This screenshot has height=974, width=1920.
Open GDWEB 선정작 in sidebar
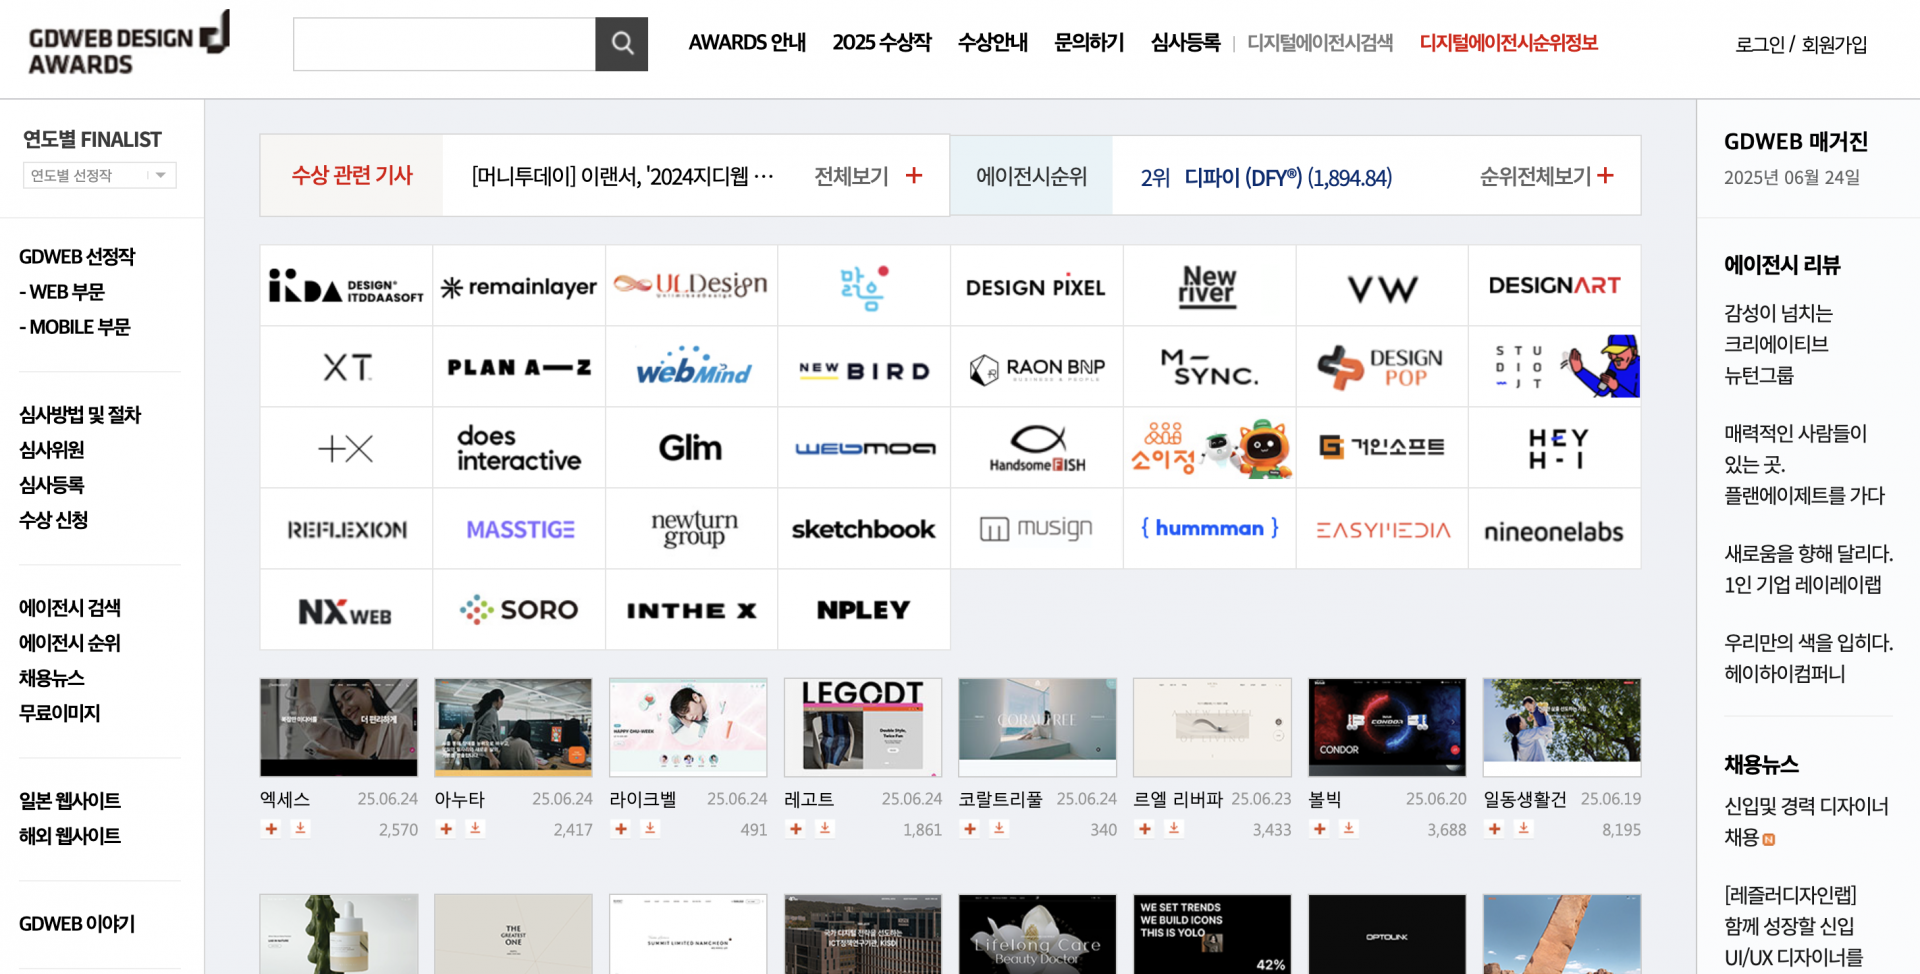tap(77, 257)
